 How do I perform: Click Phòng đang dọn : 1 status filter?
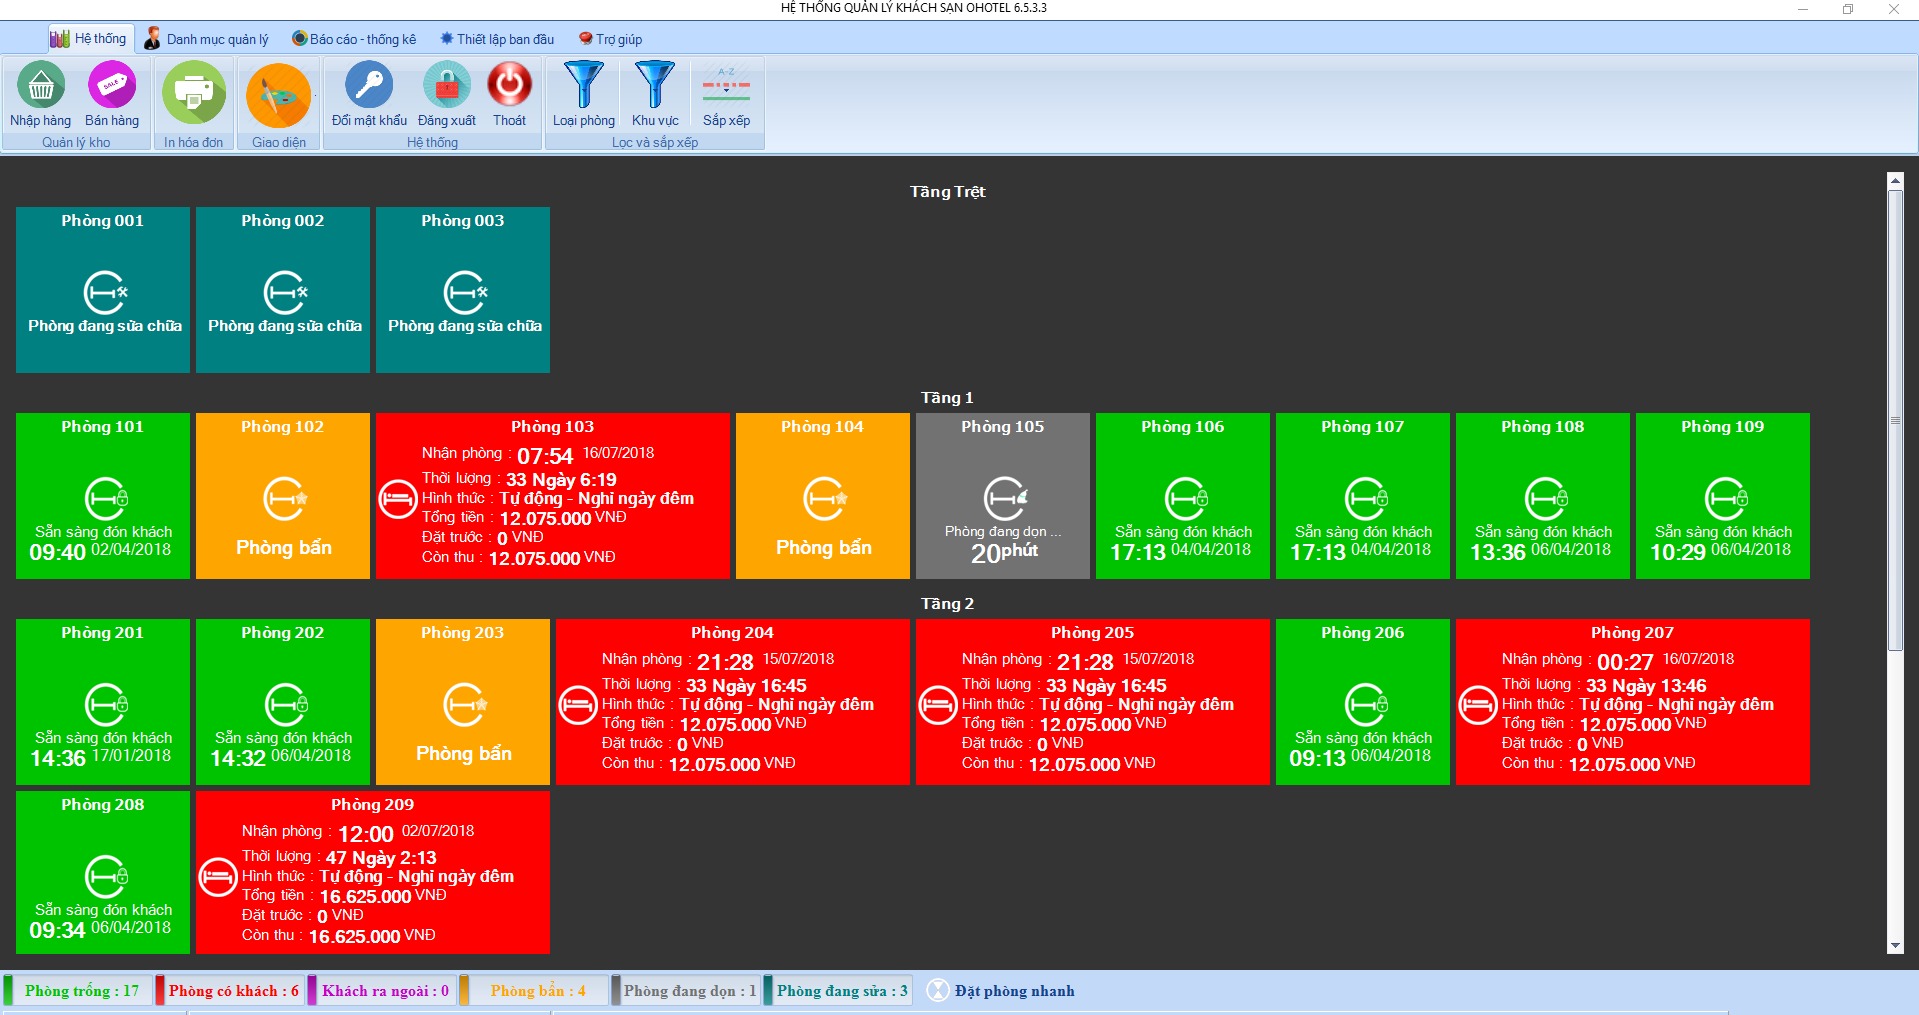(x=686, y=991)
